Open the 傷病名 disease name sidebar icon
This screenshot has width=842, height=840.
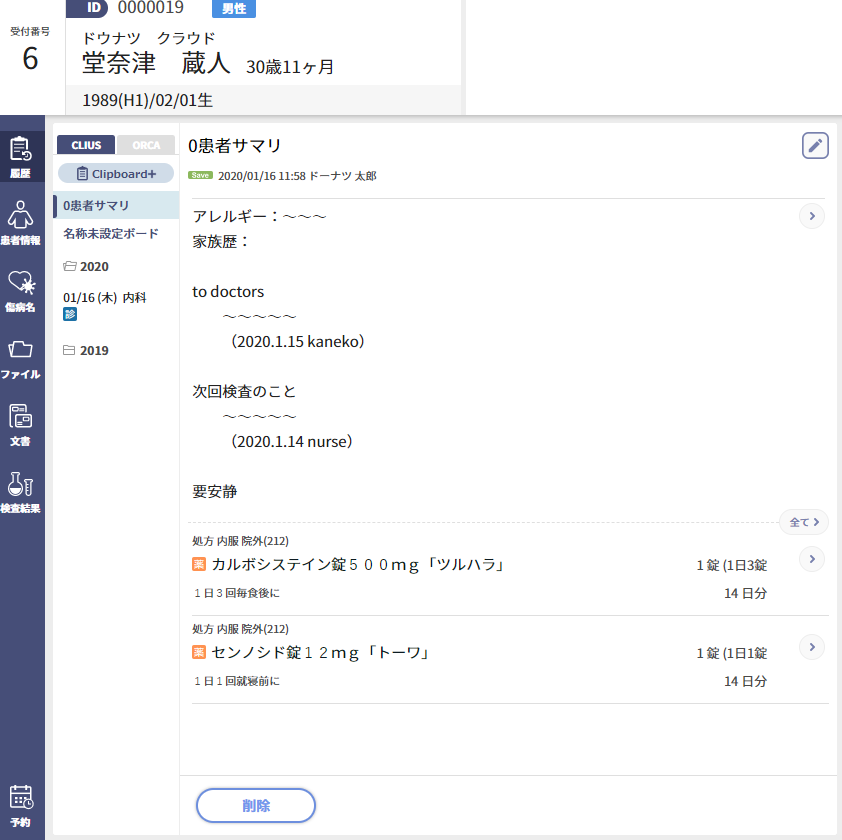[x=20, y=291]
